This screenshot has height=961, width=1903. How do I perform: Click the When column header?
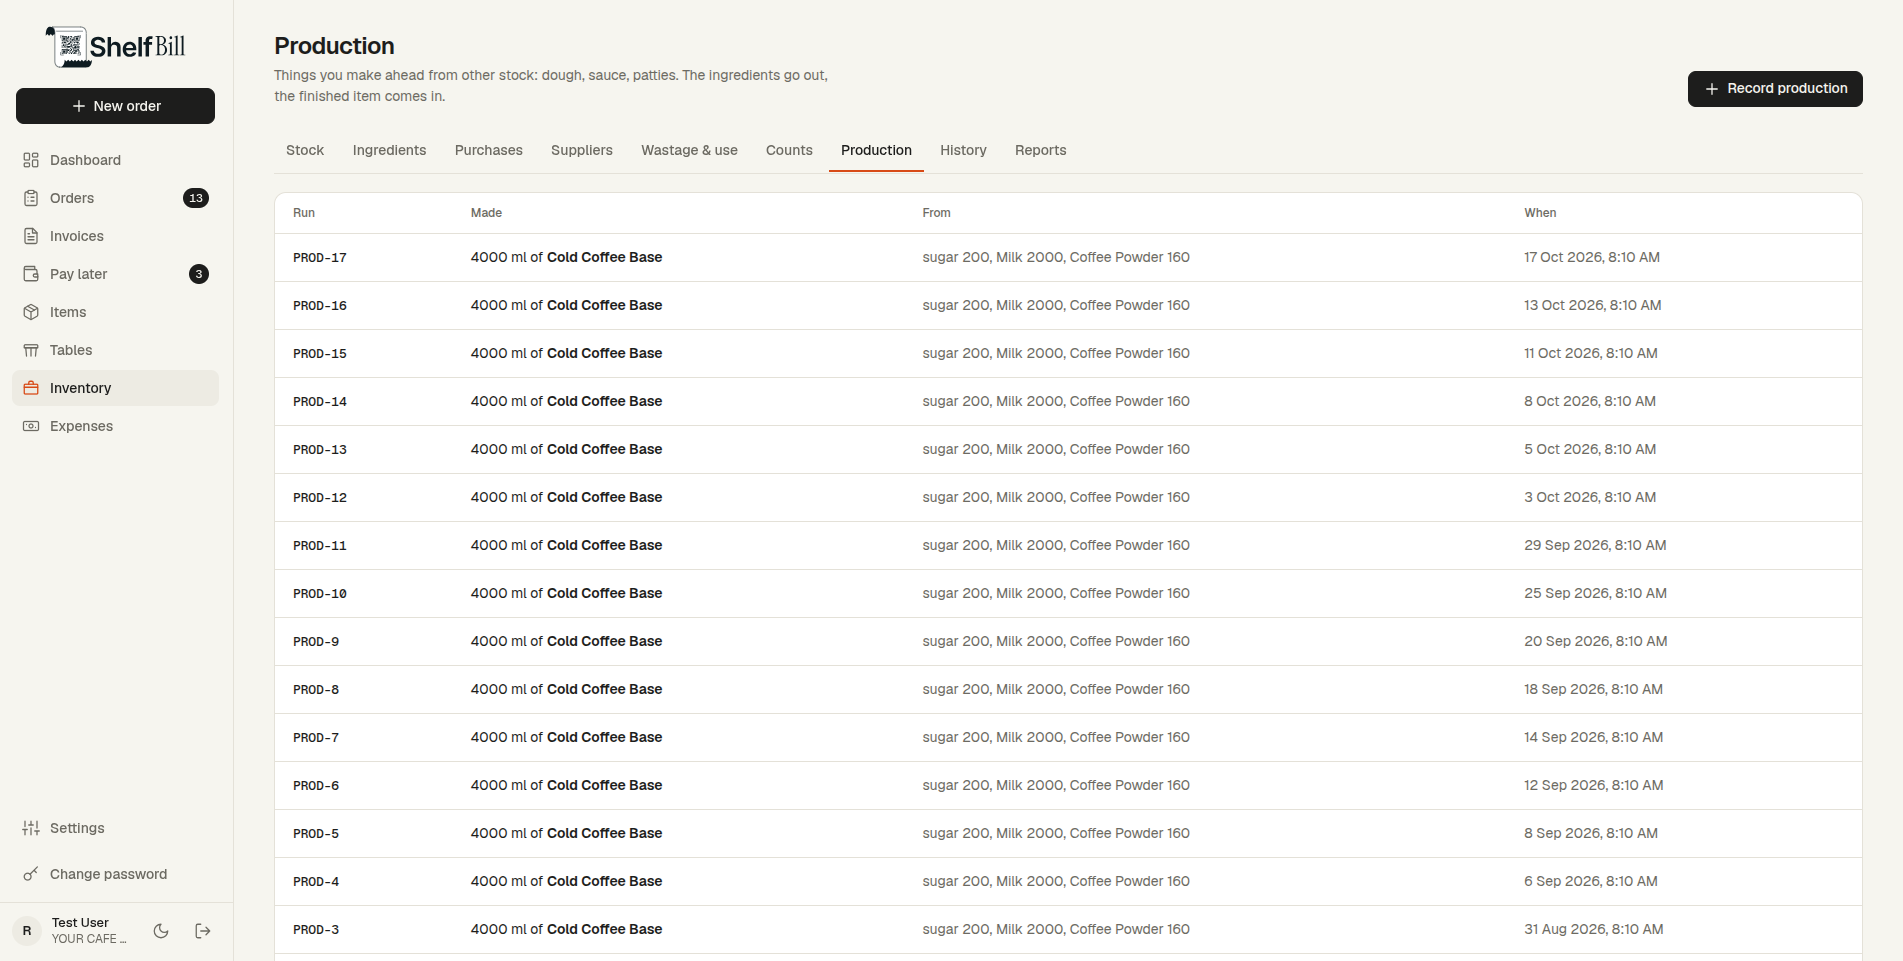(x=1540, y=213)
